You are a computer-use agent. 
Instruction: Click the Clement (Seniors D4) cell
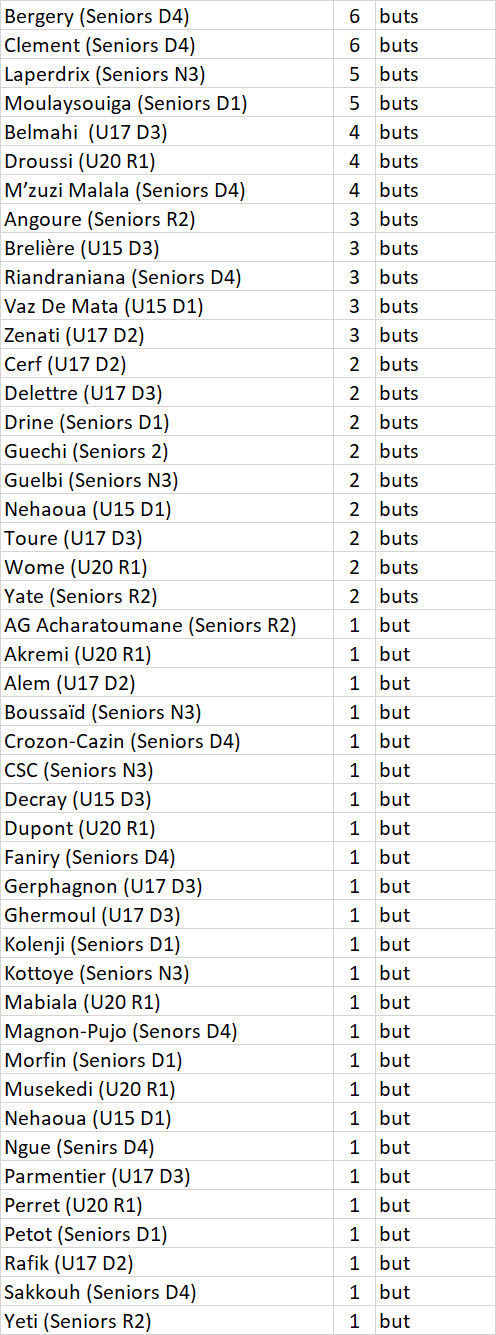[x=167, y=45]
